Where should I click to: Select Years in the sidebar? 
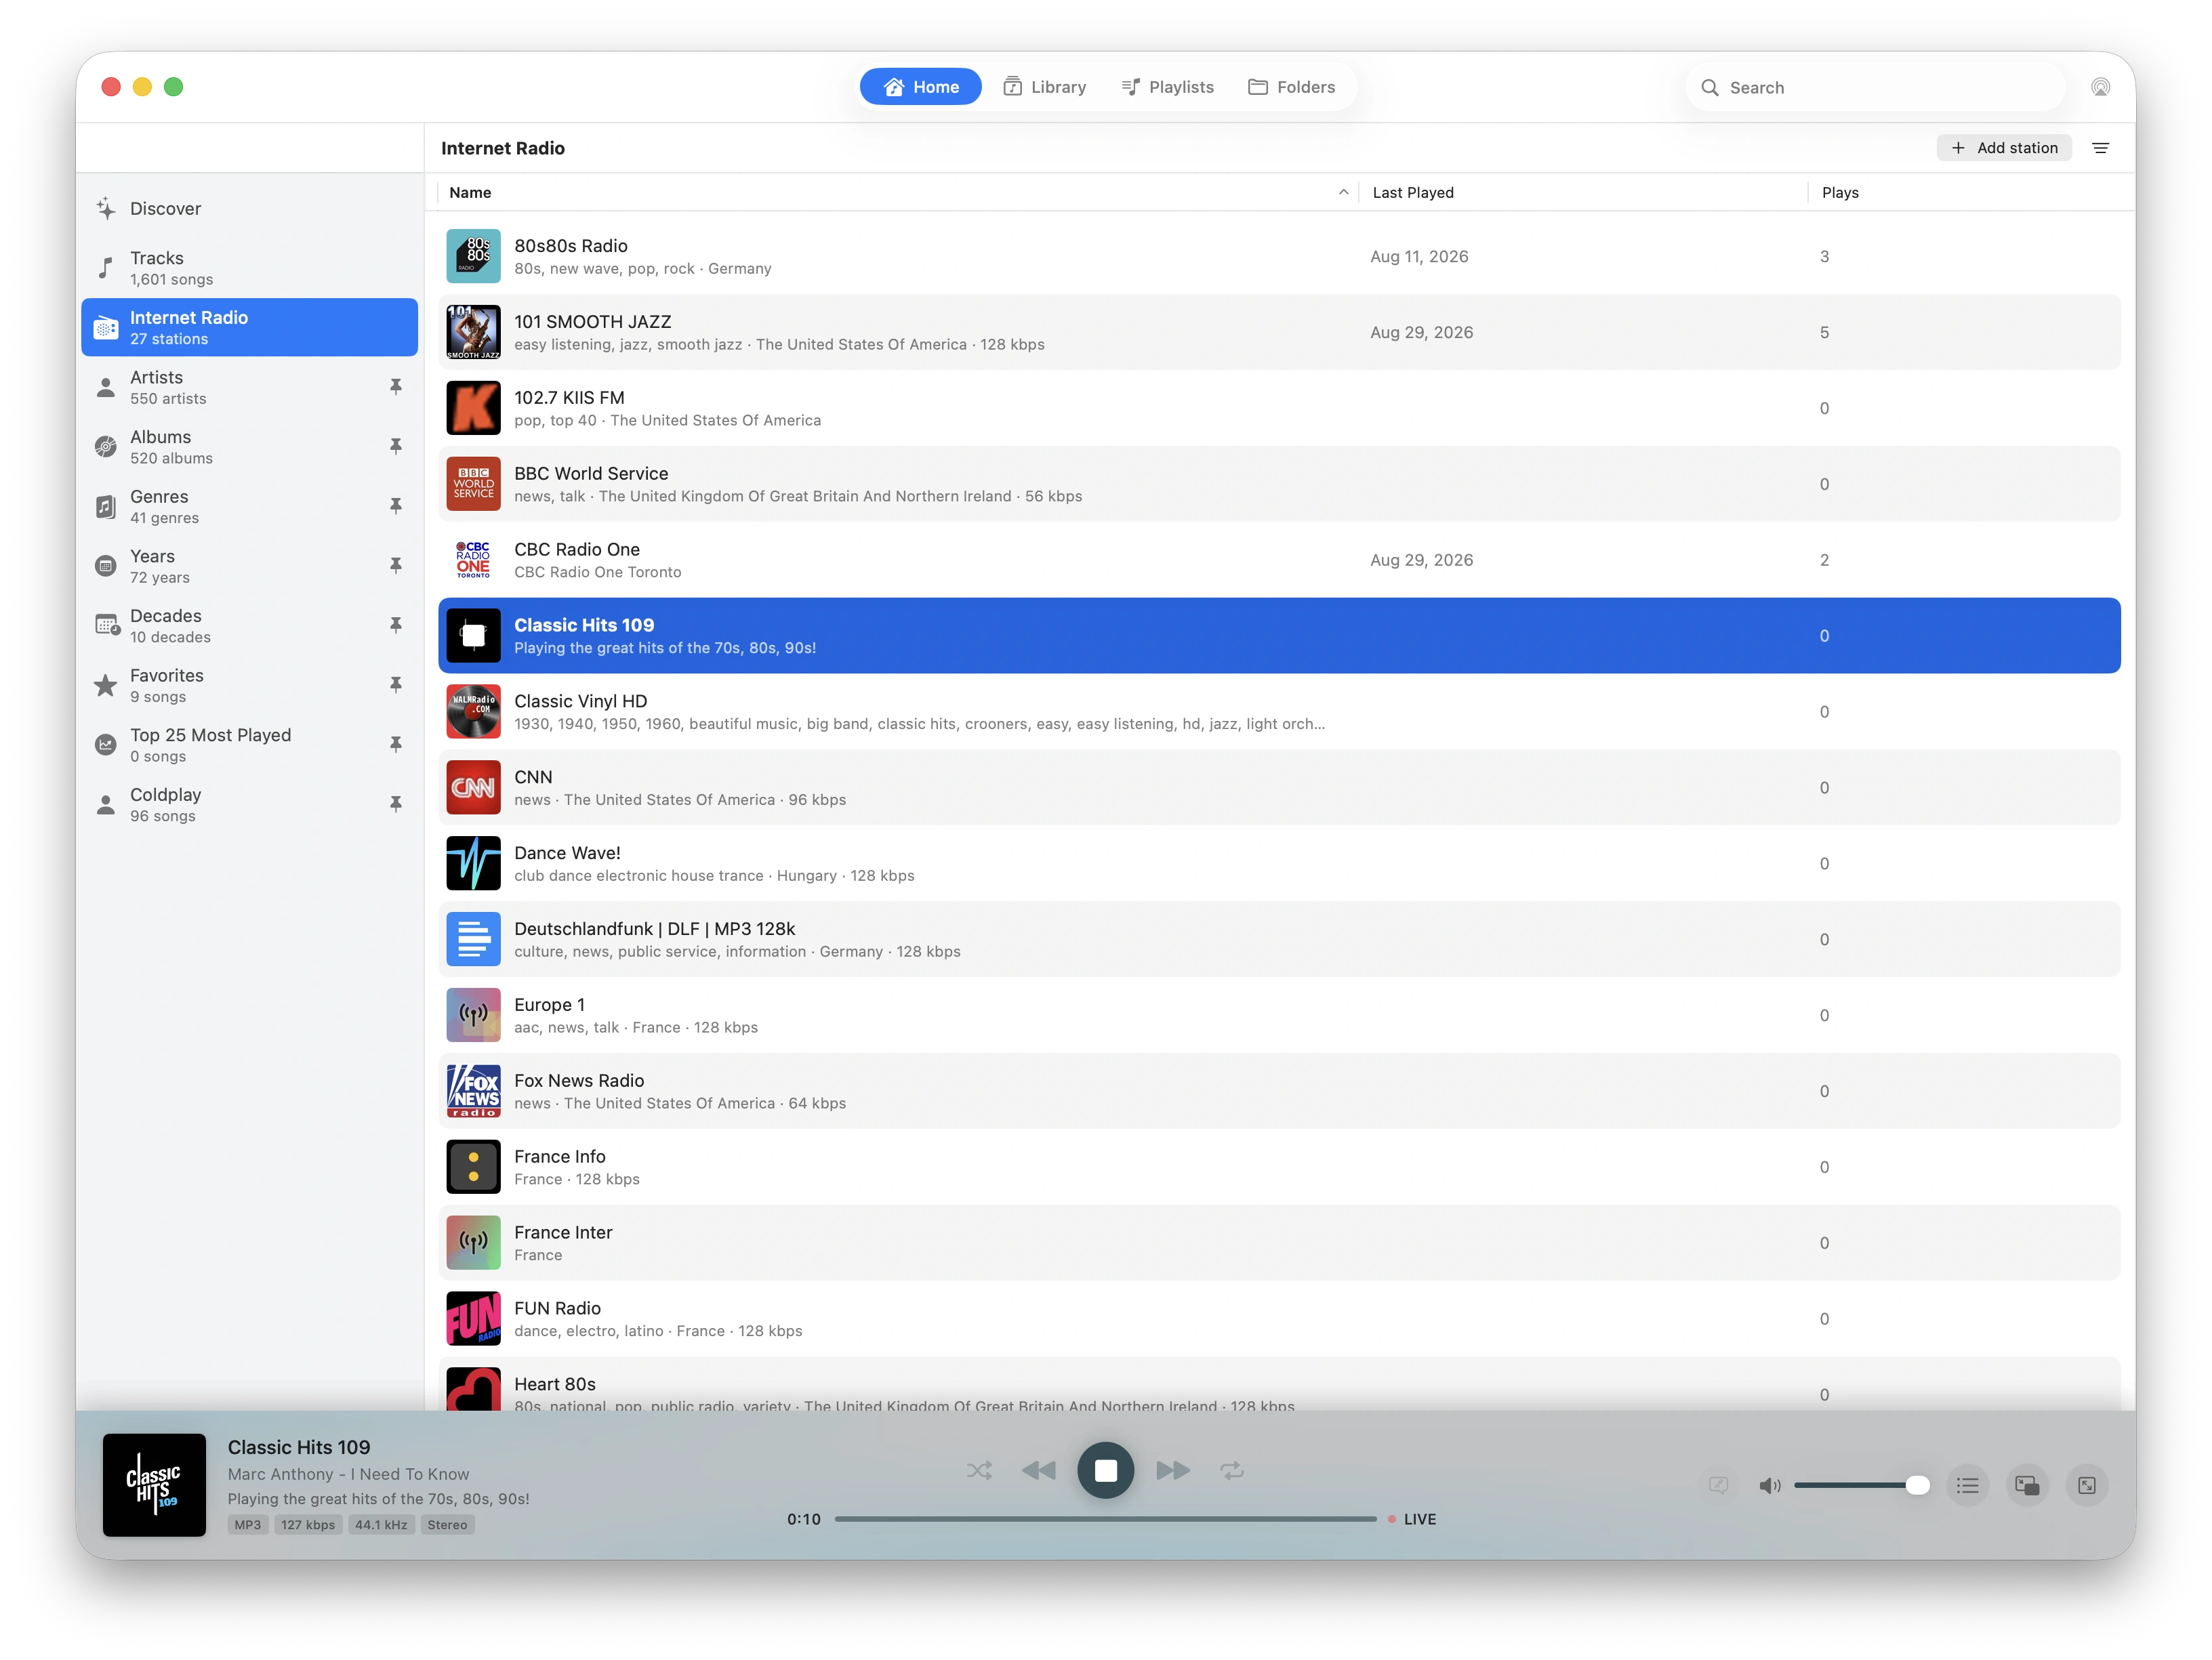point(249,566)
